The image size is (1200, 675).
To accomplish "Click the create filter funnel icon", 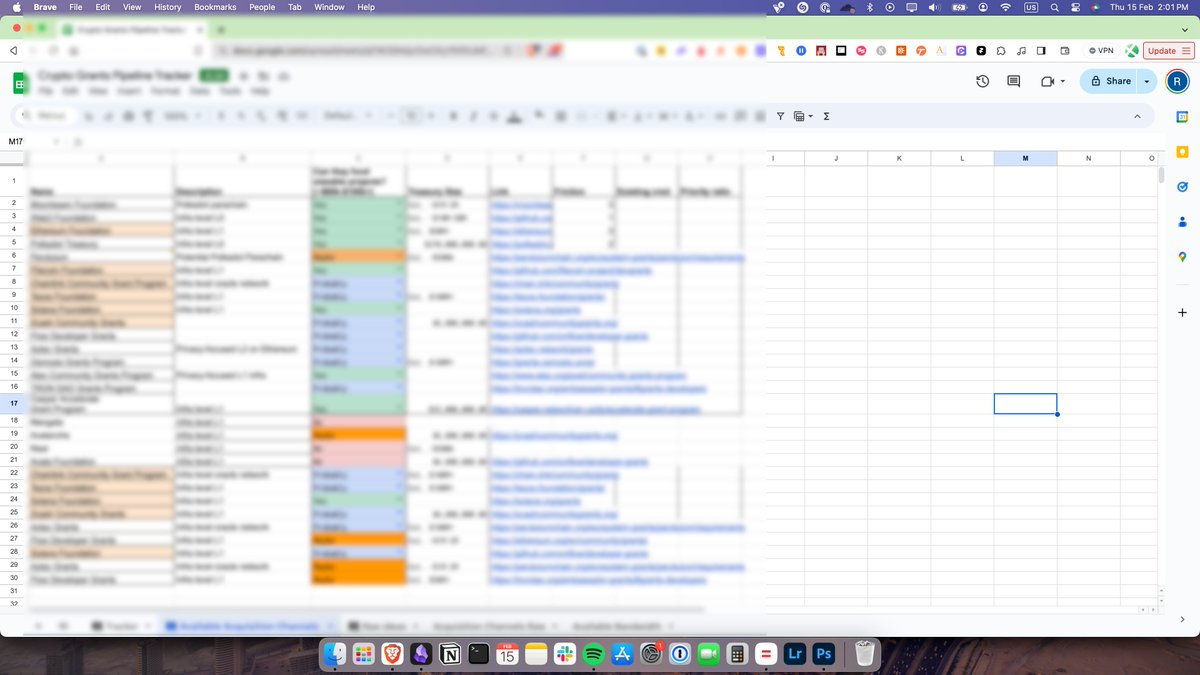I will (x=780, y=116).
